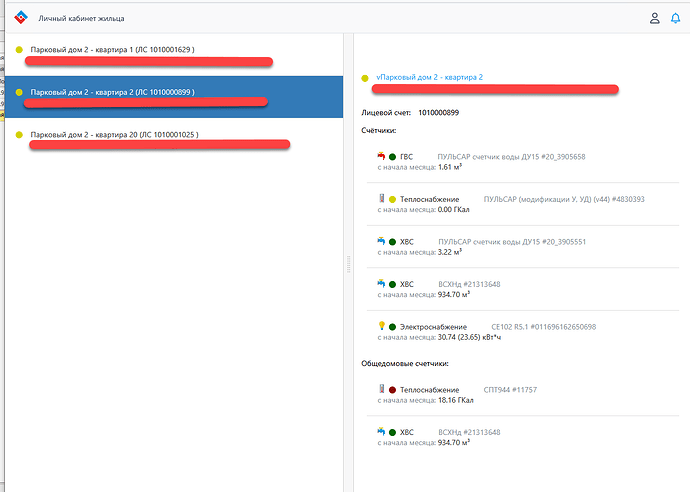Click the yellow status dot beside квартира 1
The width and height of the screenshot is (690, 492).
coord(20,49)
